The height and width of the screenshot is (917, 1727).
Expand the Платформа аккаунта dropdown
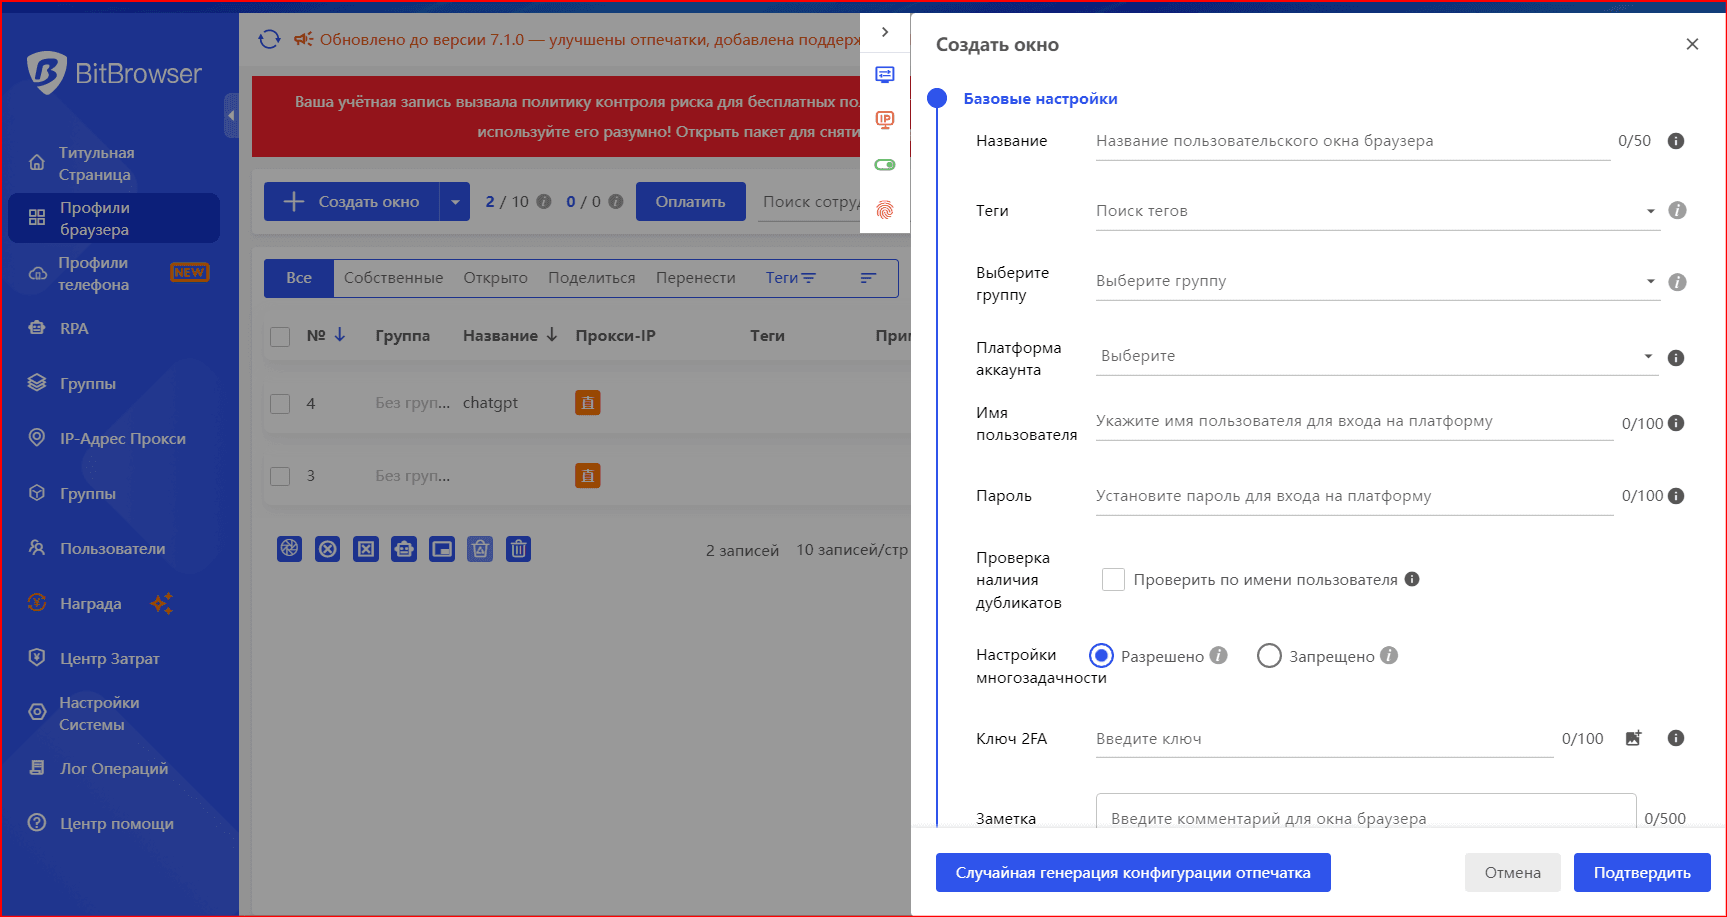coord(1376,356)
